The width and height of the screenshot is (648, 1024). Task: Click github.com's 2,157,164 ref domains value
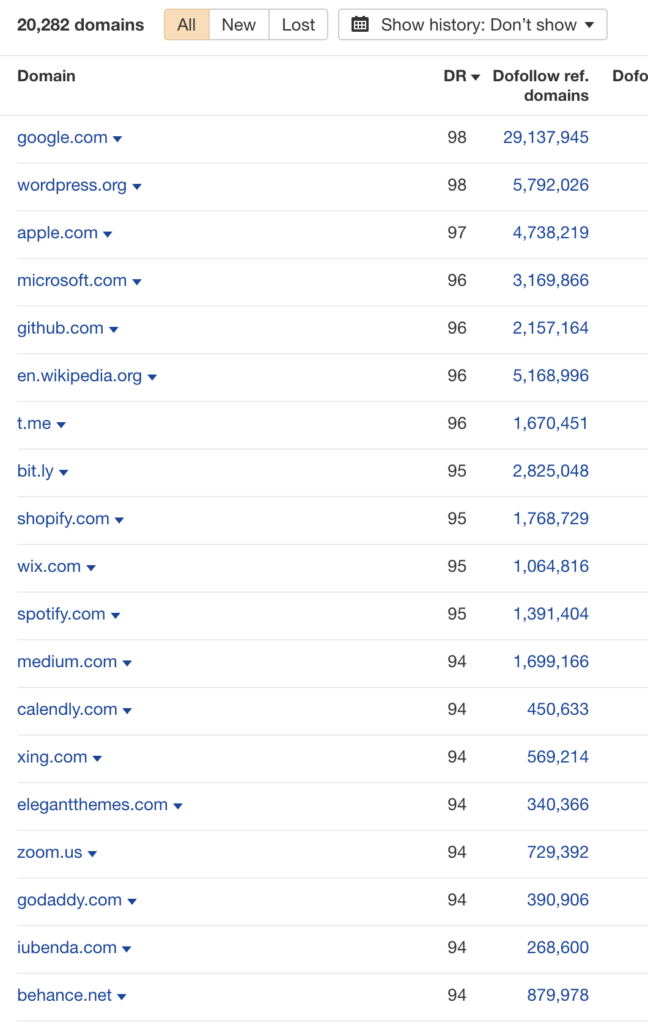click(x=551, y=328)
